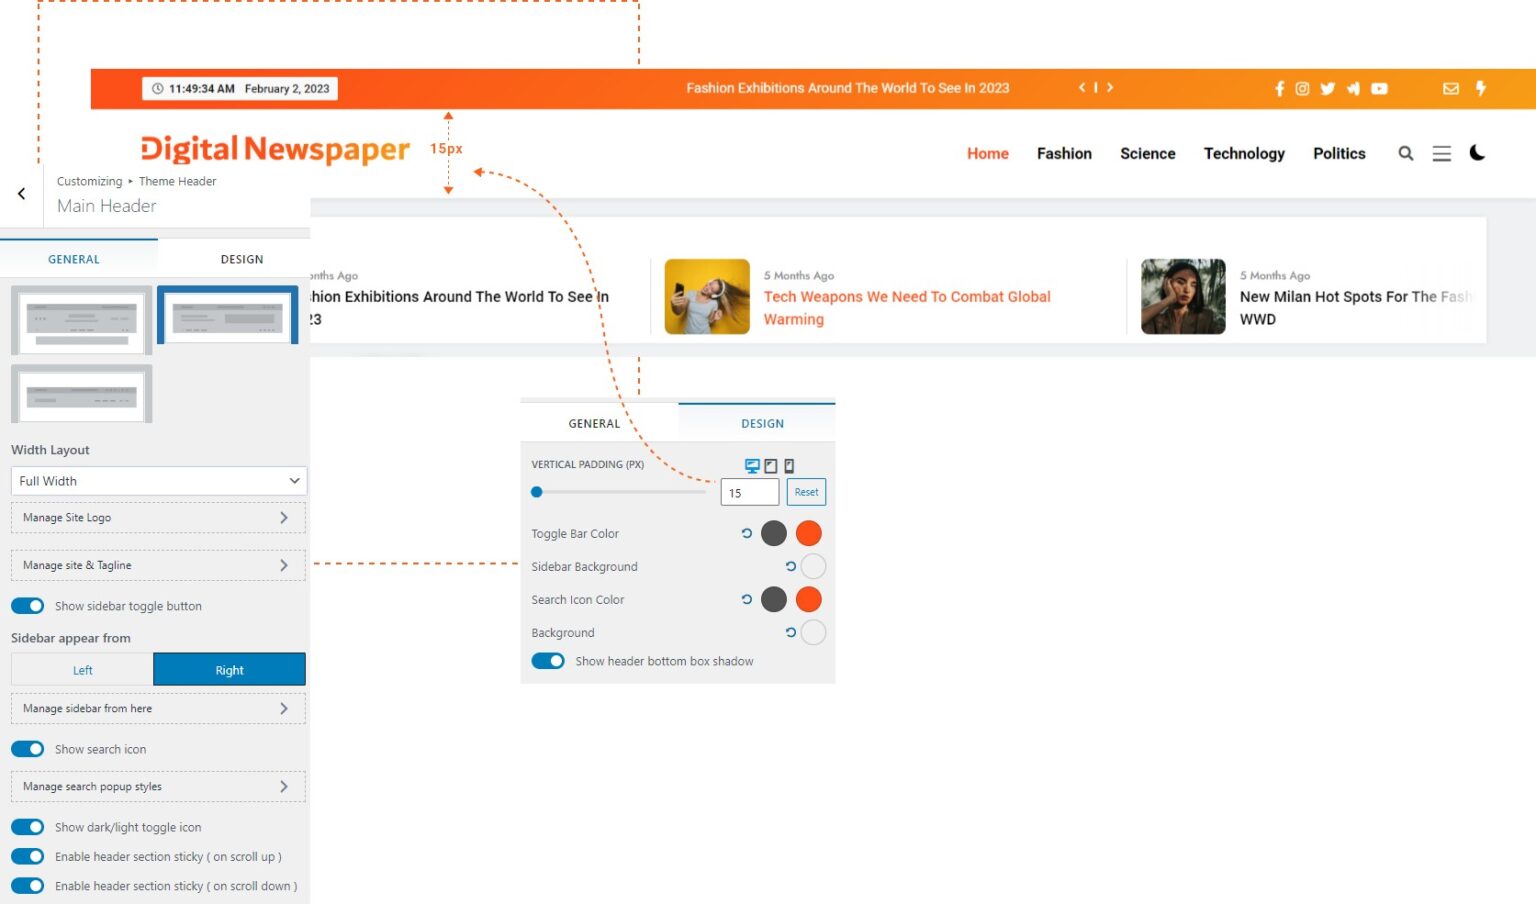Click the YouTube icon in top bar
1536x904 pixels.
click(1379, 88)
